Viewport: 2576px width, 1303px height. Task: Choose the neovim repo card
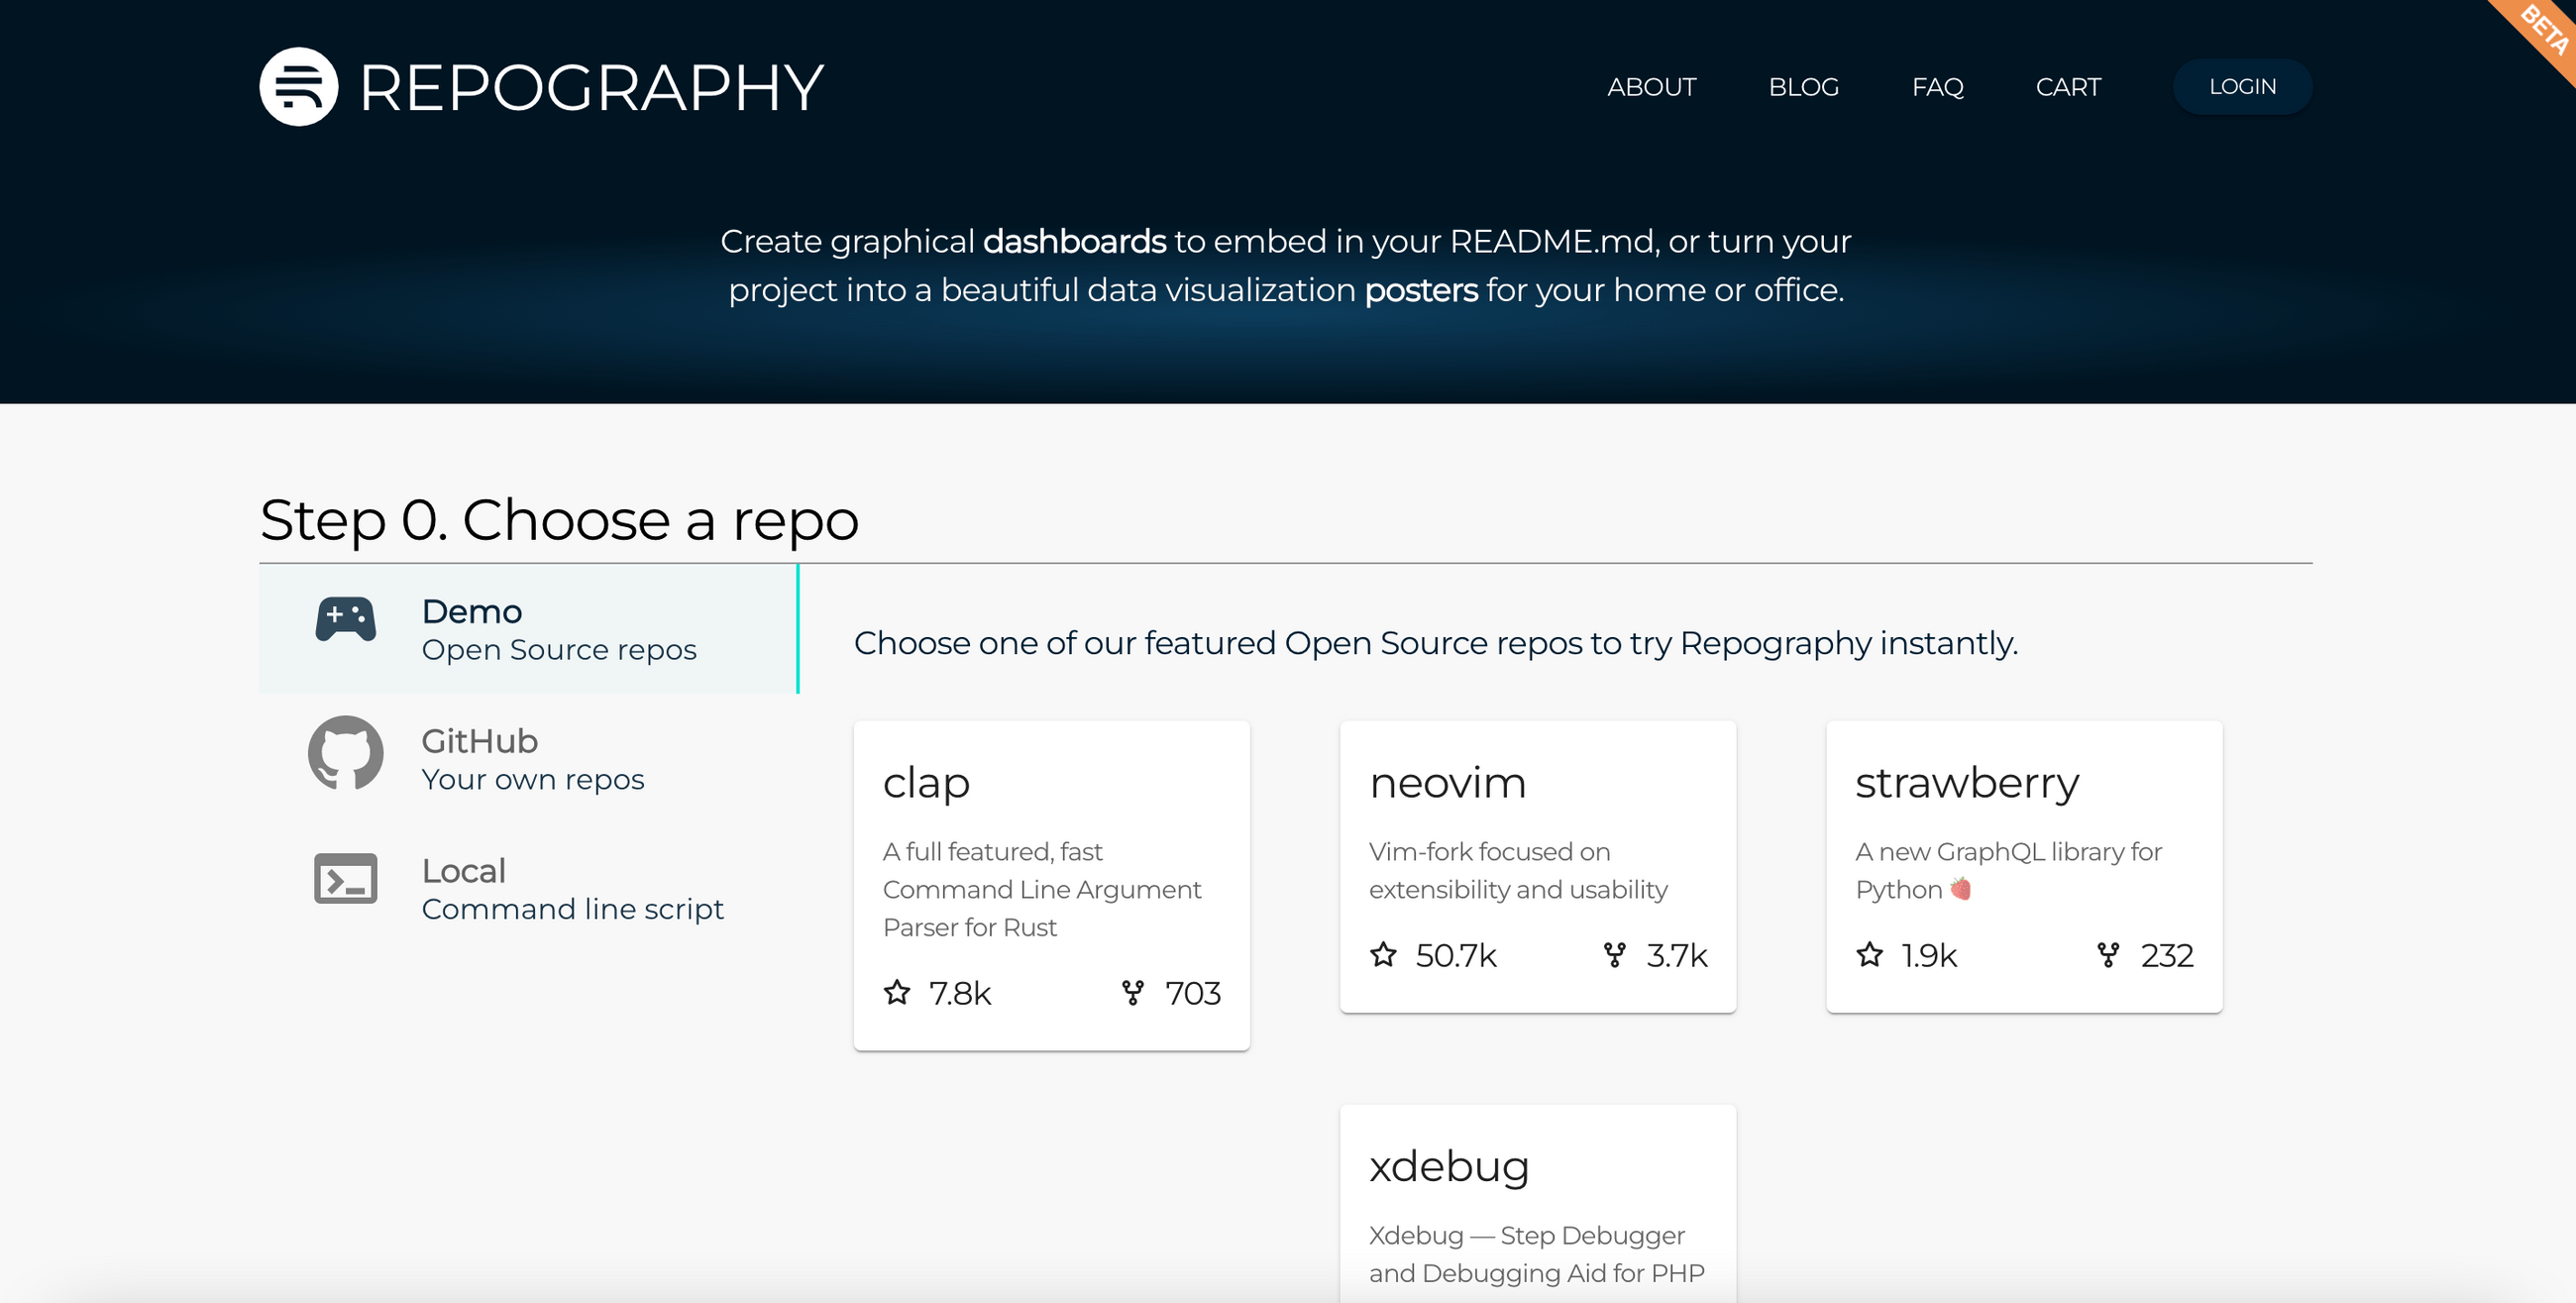[1537, 865]
